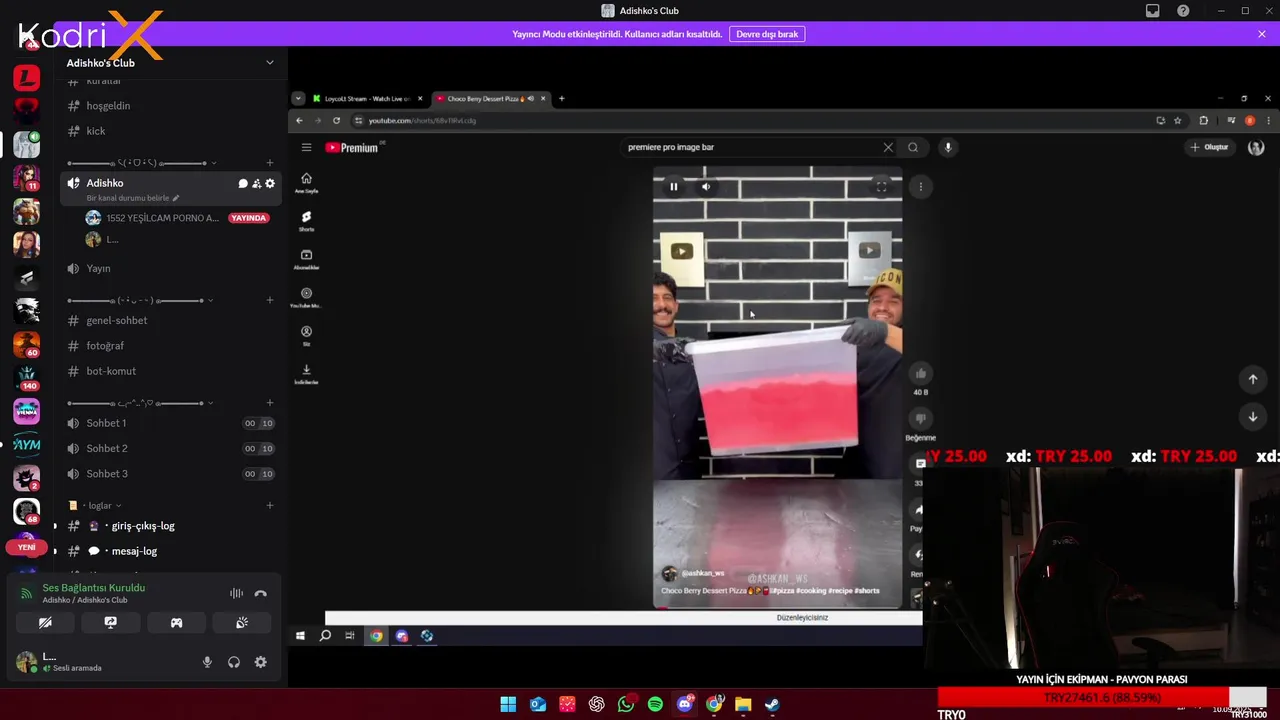
Task: Open the noise suppression waveform icon
Action: tap(236, 593)
